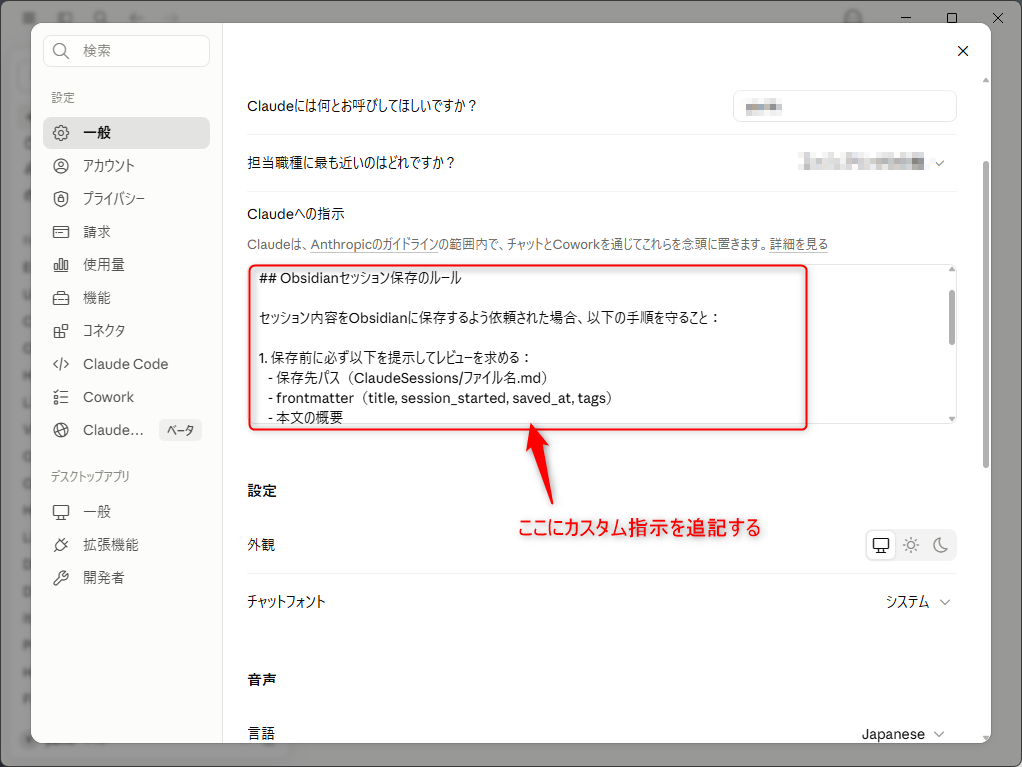Screen dimensions: 1022x767
Task: Open the 請求 settings section
Action: click(126, 232)
